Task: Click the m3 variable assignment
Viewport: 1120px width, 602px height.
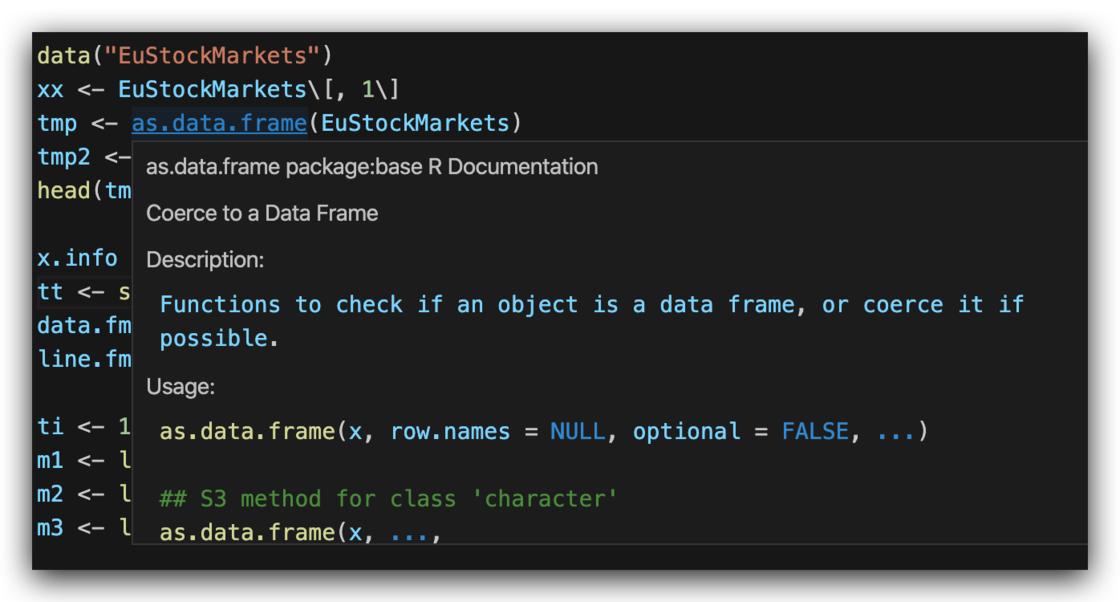Action: [x=50, y=527]
